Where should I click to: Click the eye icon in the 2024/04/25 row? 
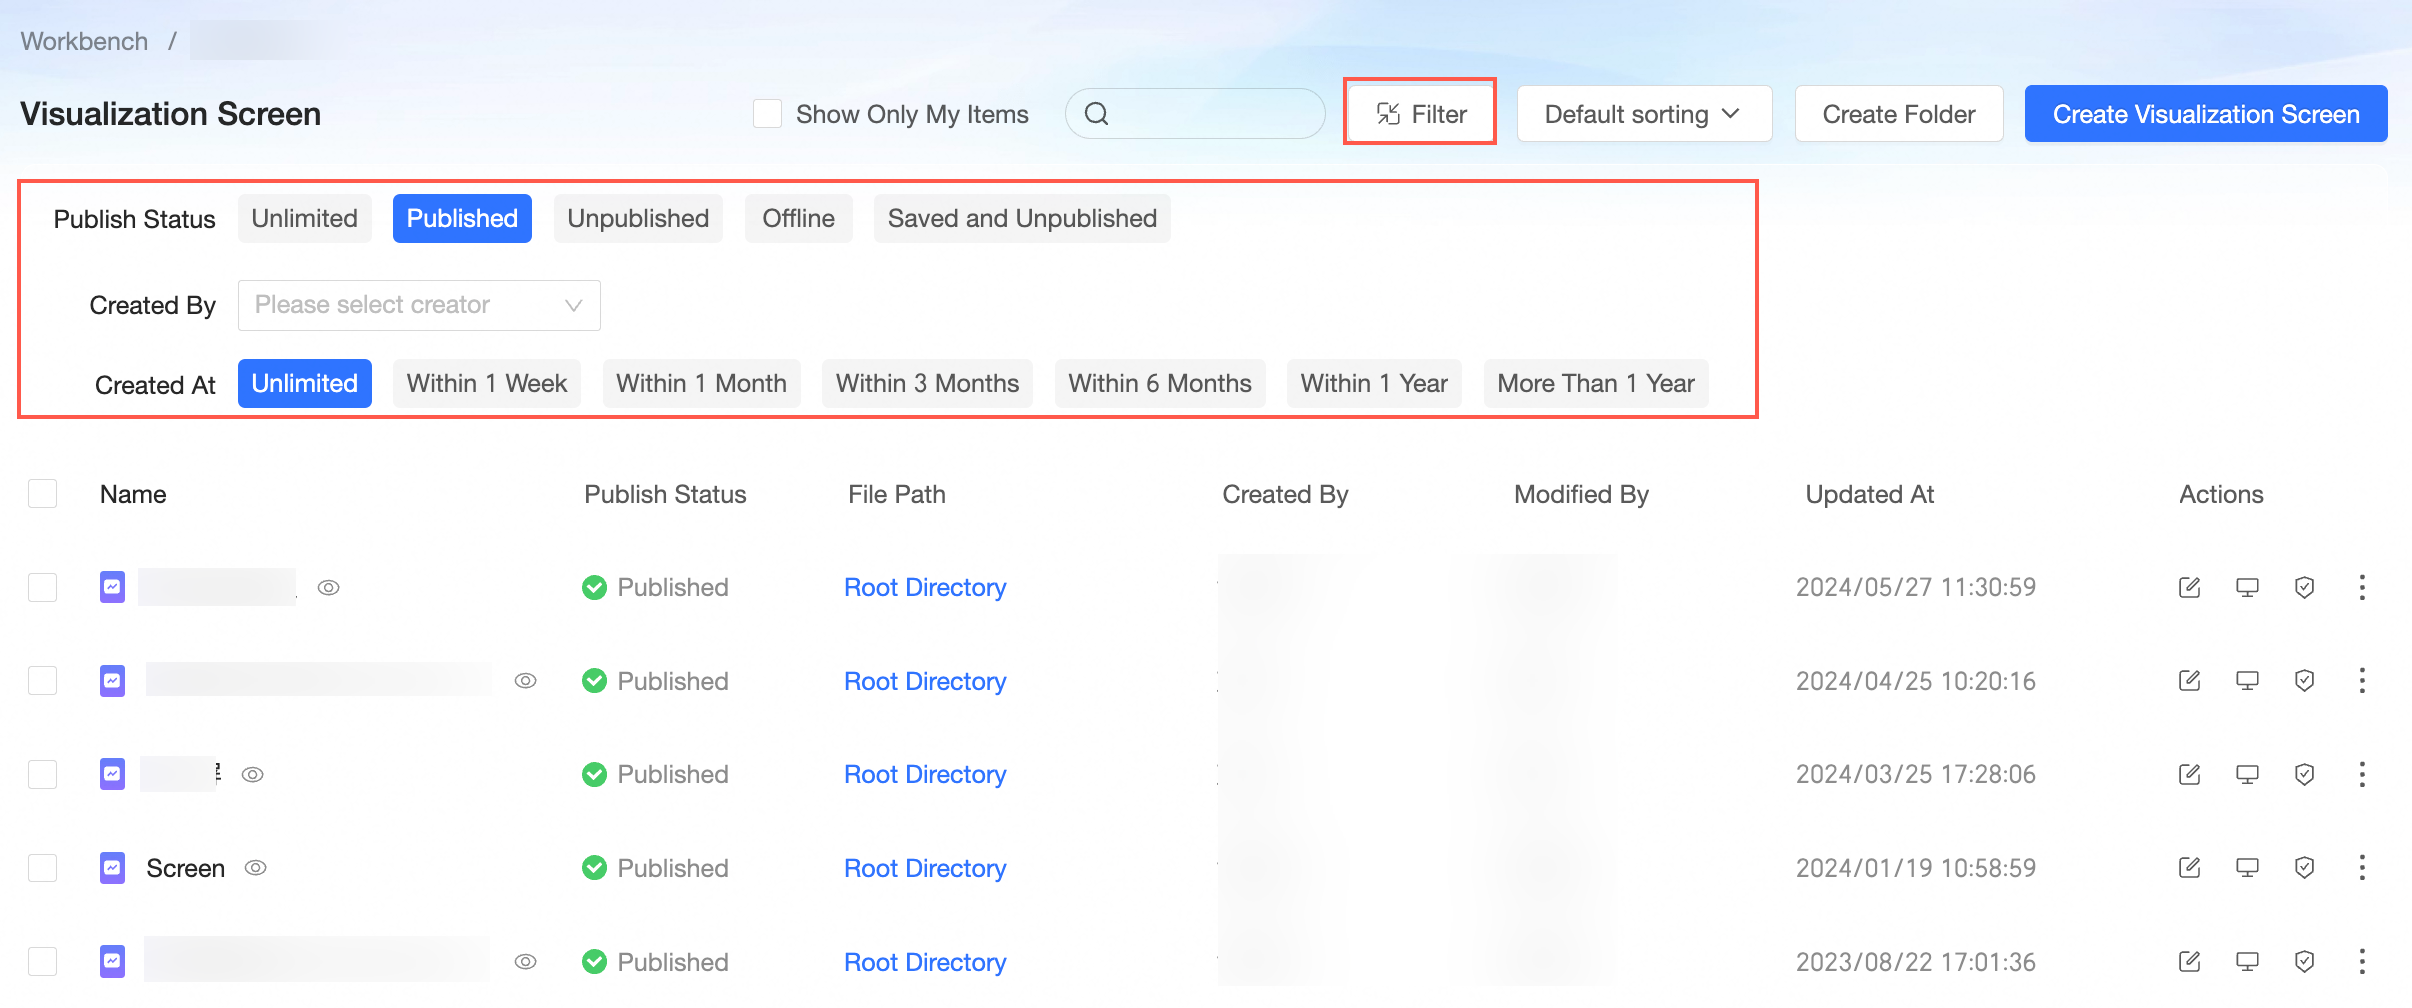coord(526,681)
